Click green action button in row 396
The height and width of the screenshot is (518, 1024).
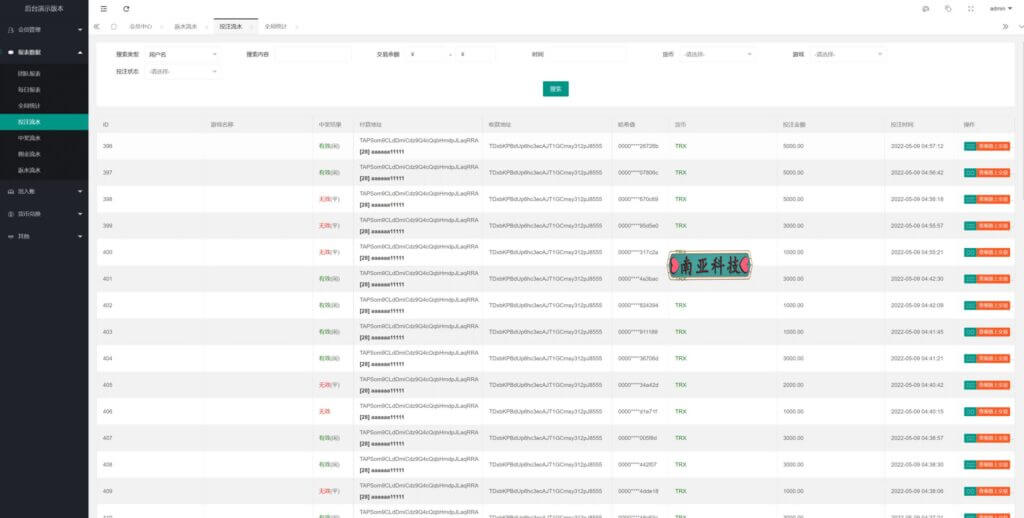point(970,146)
